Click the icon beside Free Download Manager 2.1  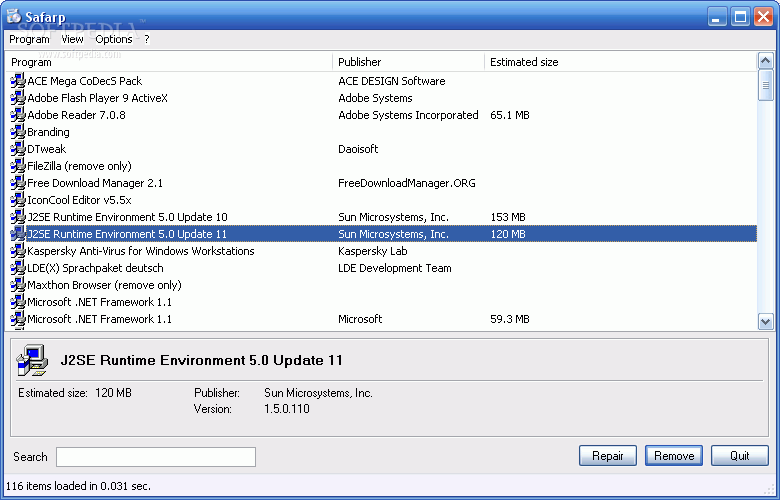point(18,183)
